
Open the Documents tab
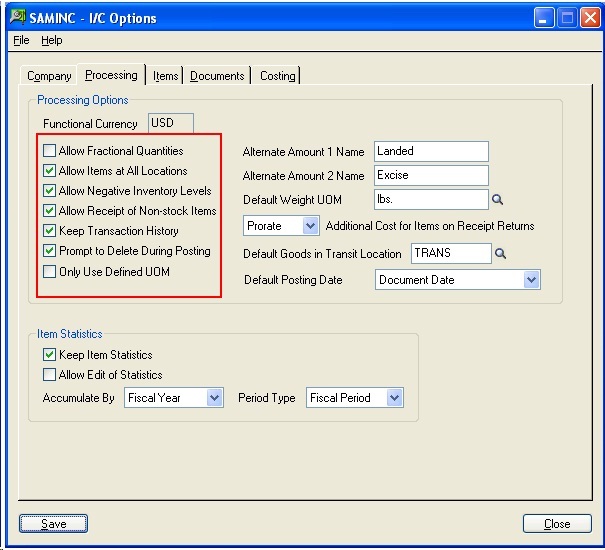[217, 76]
